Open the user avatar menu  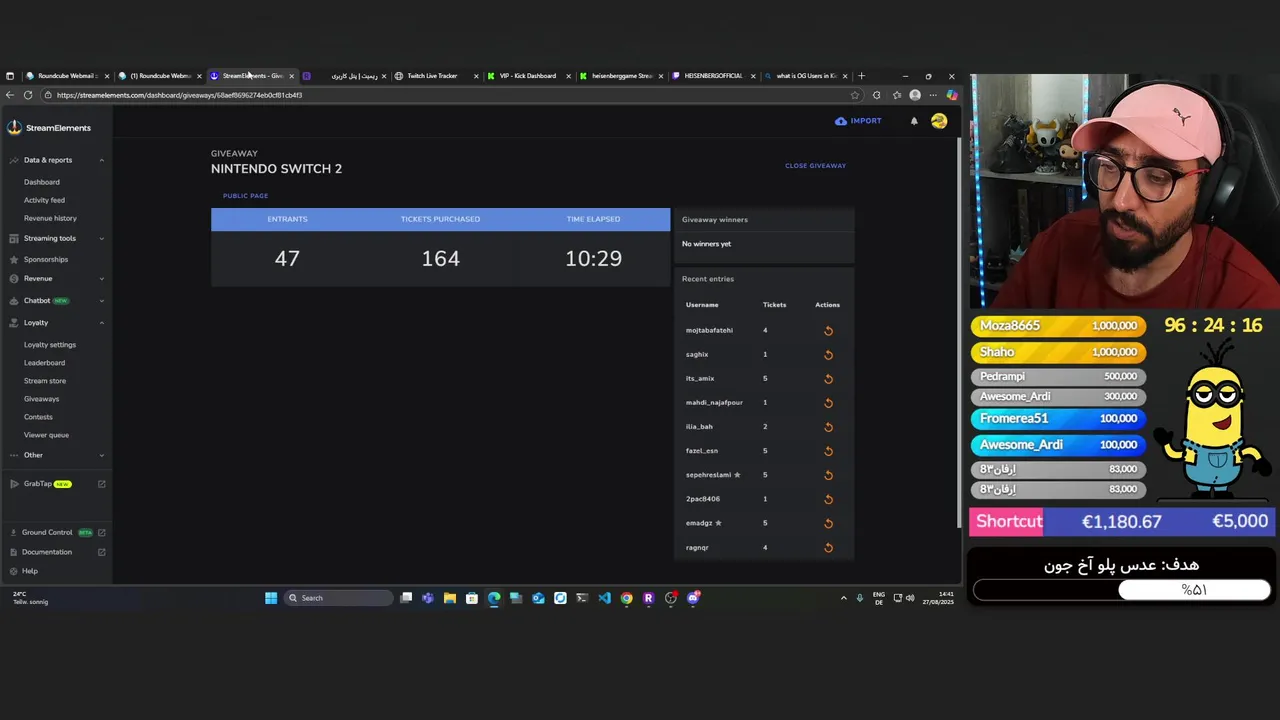[939, 121]
